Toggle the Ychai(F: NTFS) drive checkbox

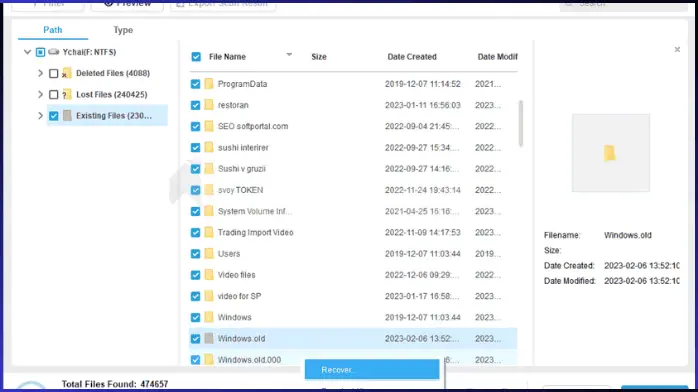click(x=41, y=52)
